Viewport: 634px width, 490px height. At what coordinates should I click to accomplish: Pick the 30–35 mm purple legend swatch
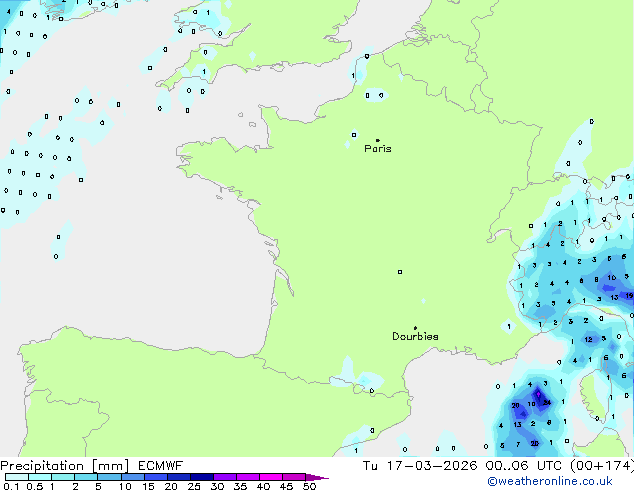click(x=225, y=477)
